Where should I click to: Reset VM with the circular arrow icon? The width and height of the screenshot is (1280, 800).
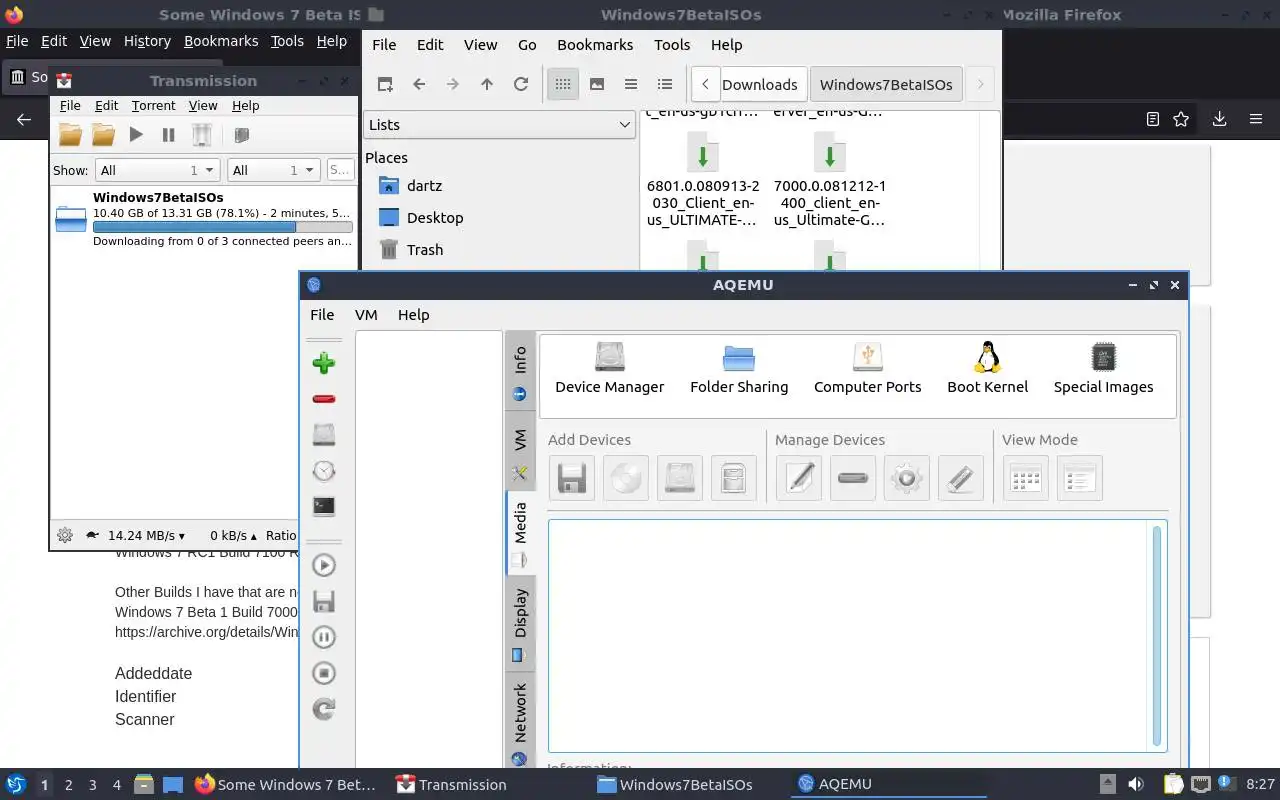tap(323, 709)
